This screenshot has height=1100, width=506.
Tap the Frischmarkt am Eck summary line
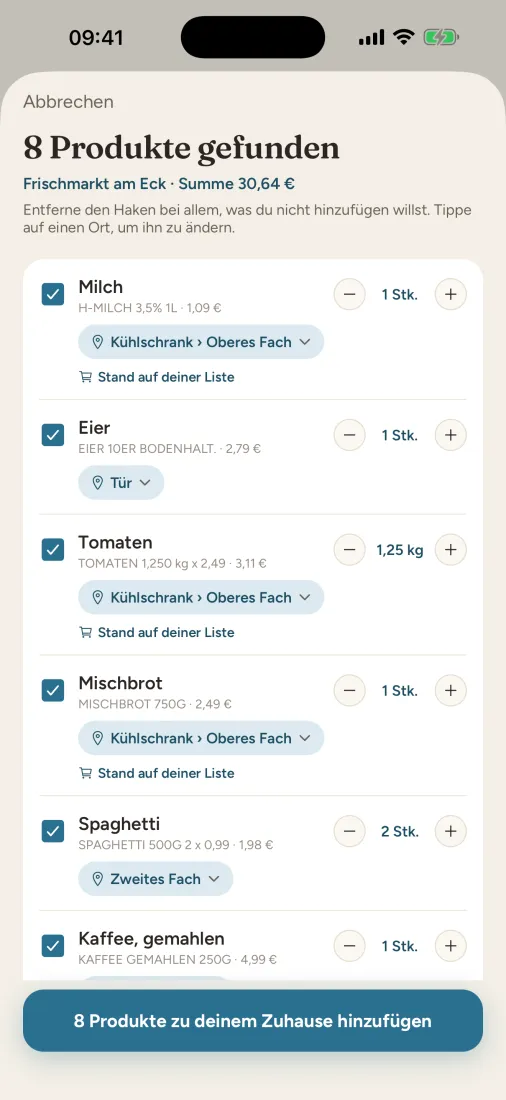click(159, 185)
